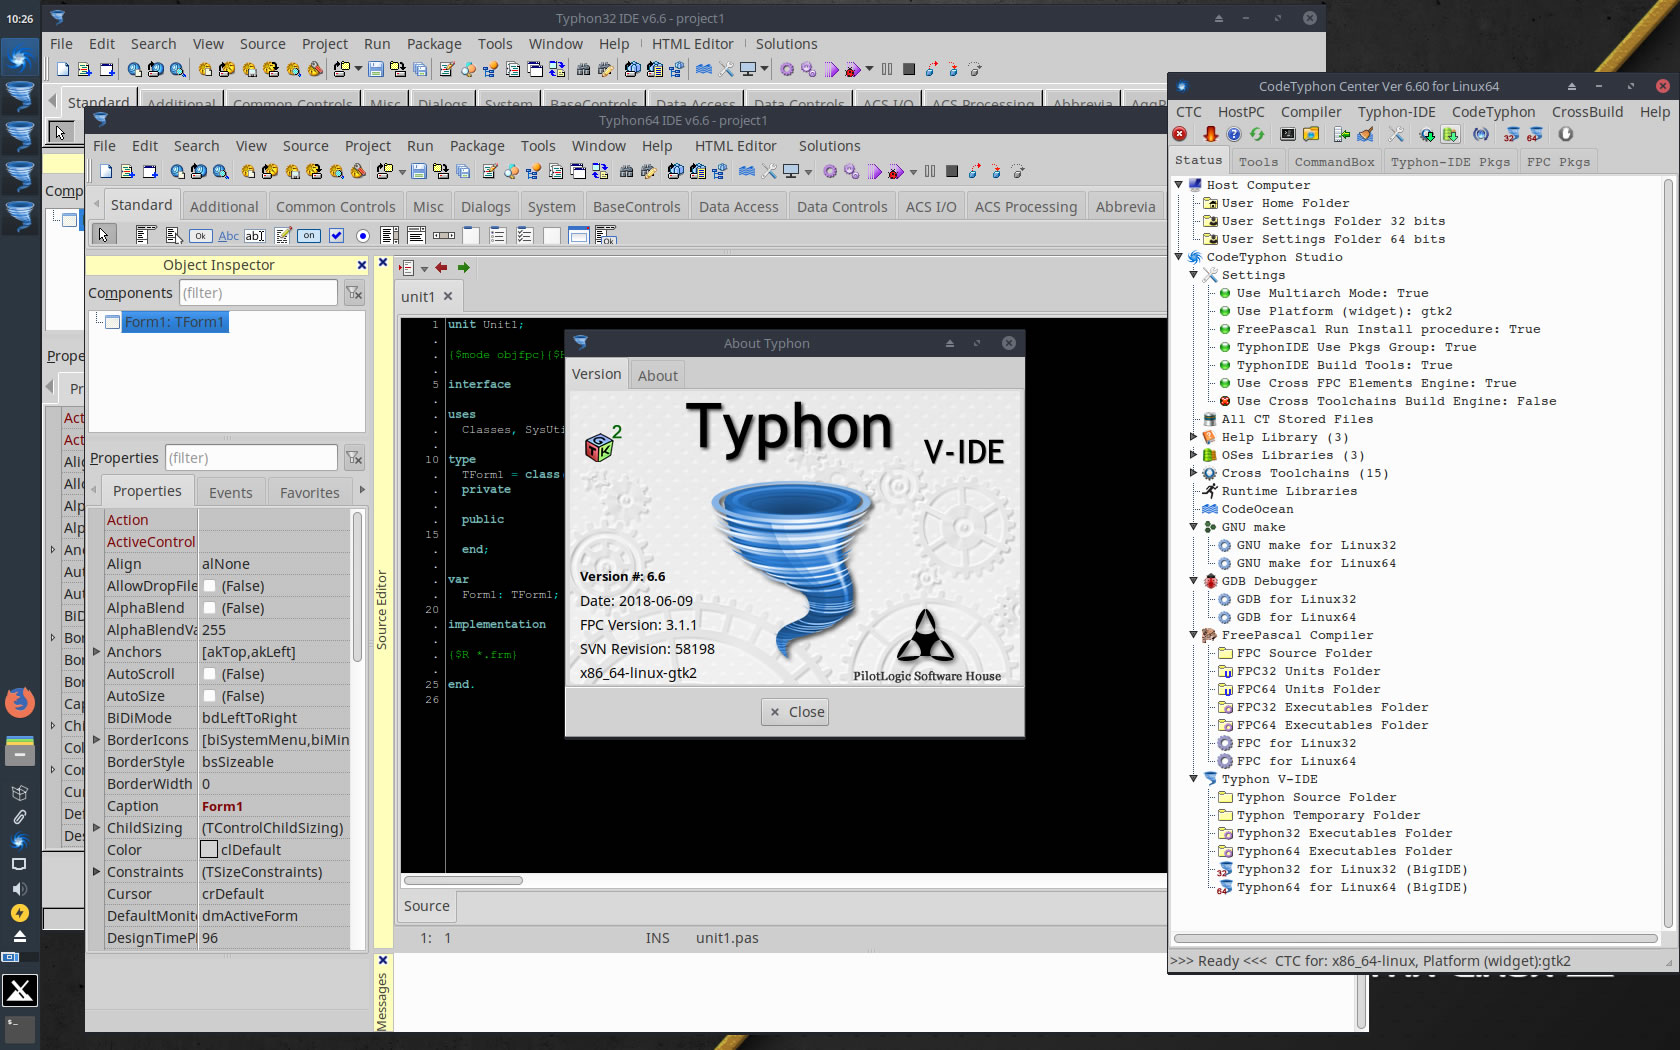Collapse the GDB Debugger node in CTC
1680x1050 pixels.
tap(1193, 581)
